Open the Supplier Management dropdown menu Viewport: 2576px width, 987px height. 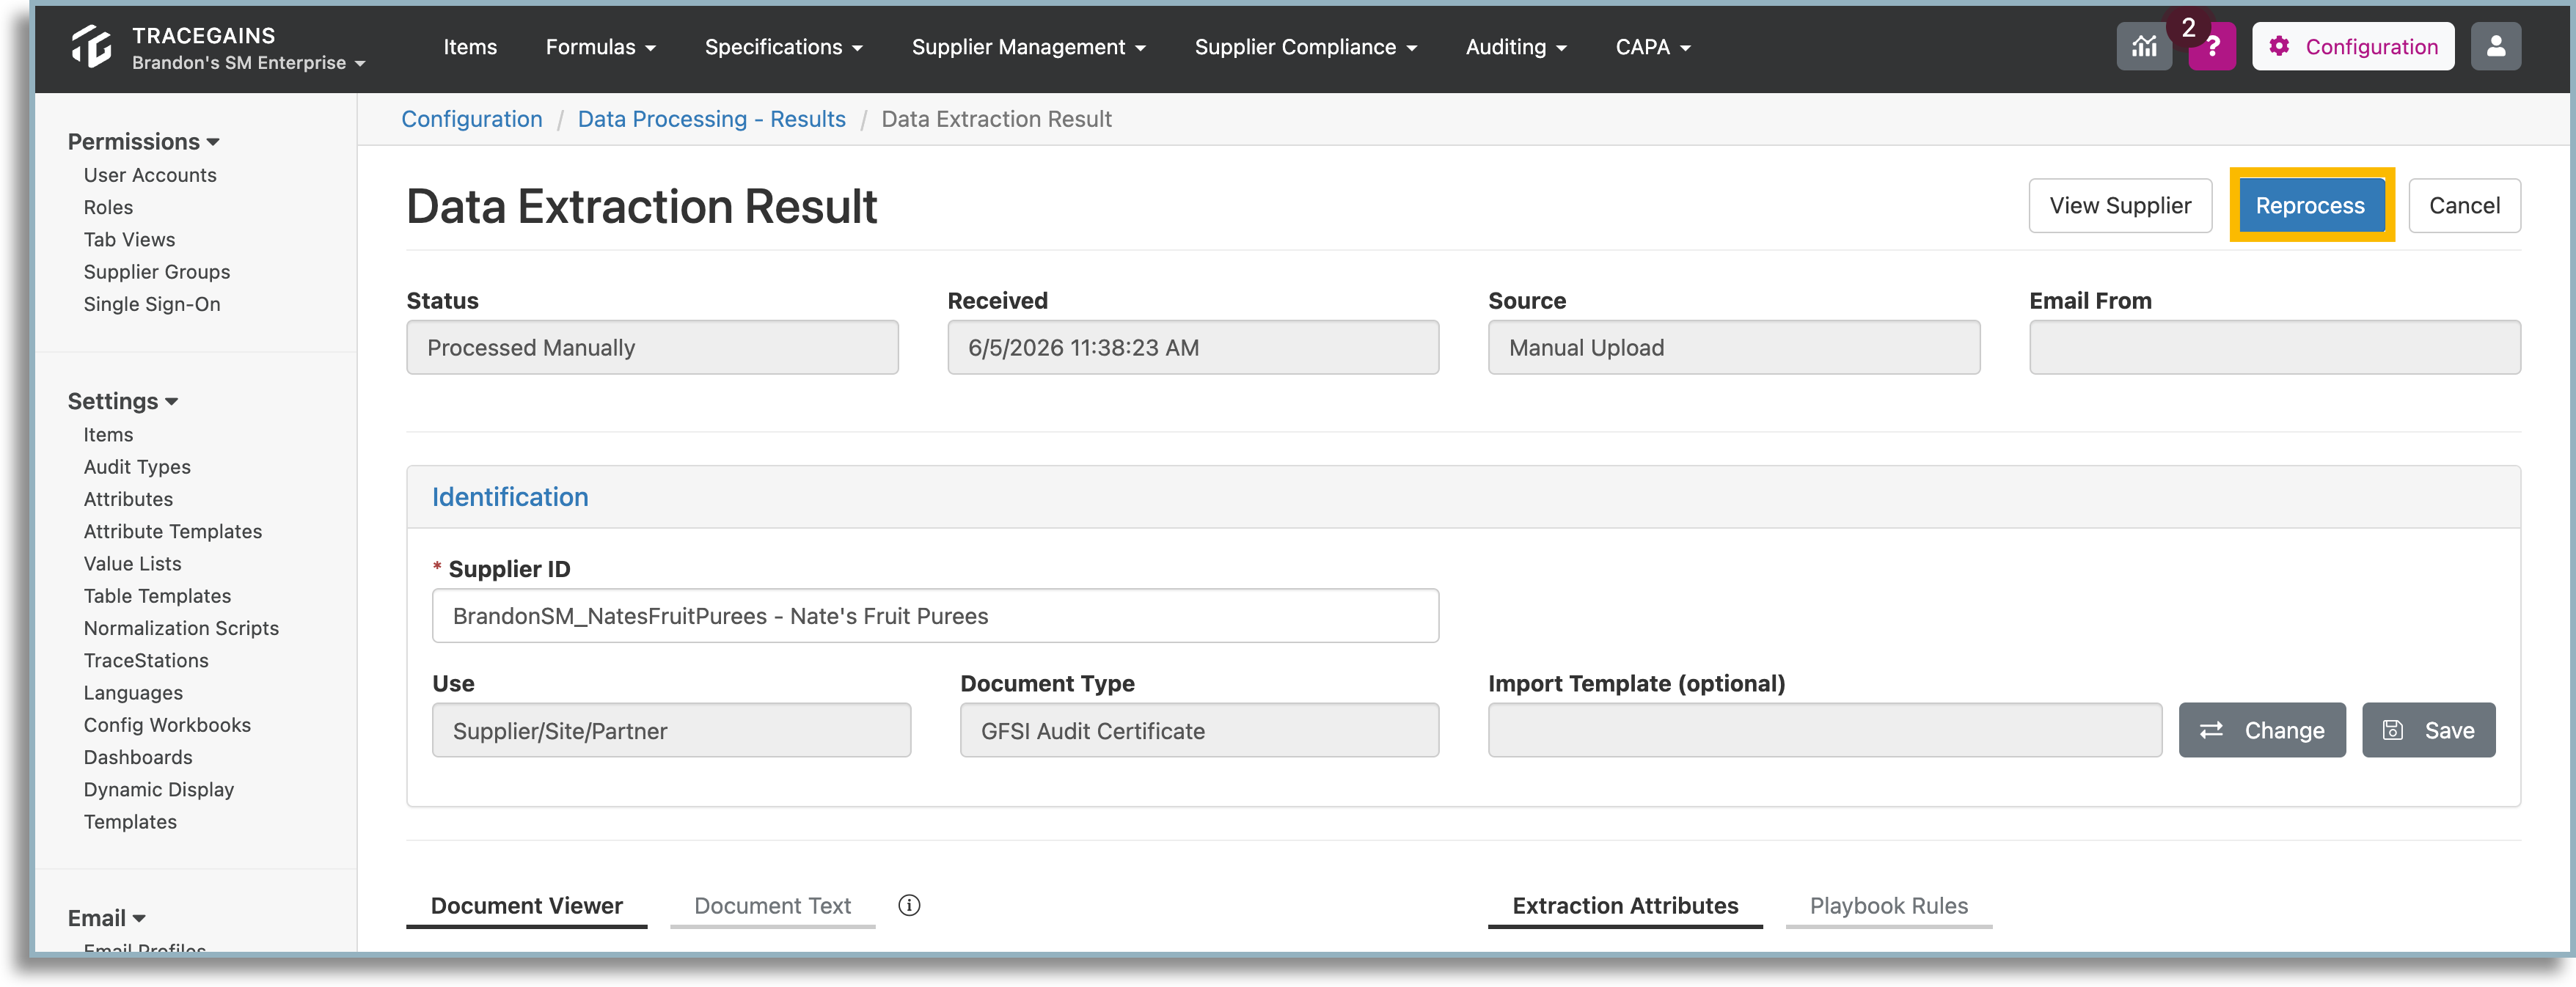1028,47
